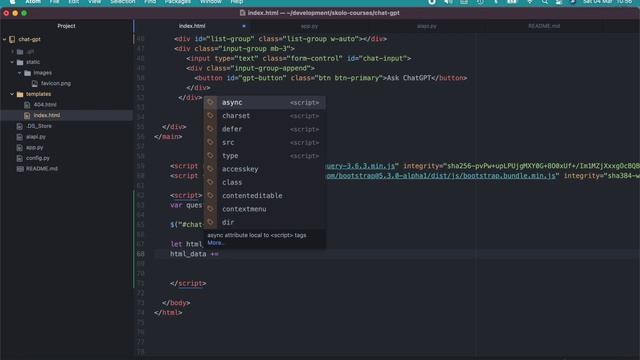The width and height of the screenshot is (640, 360).
Task: Click the tag icon beside type suggestion
Action: click(x=210, y=156)
